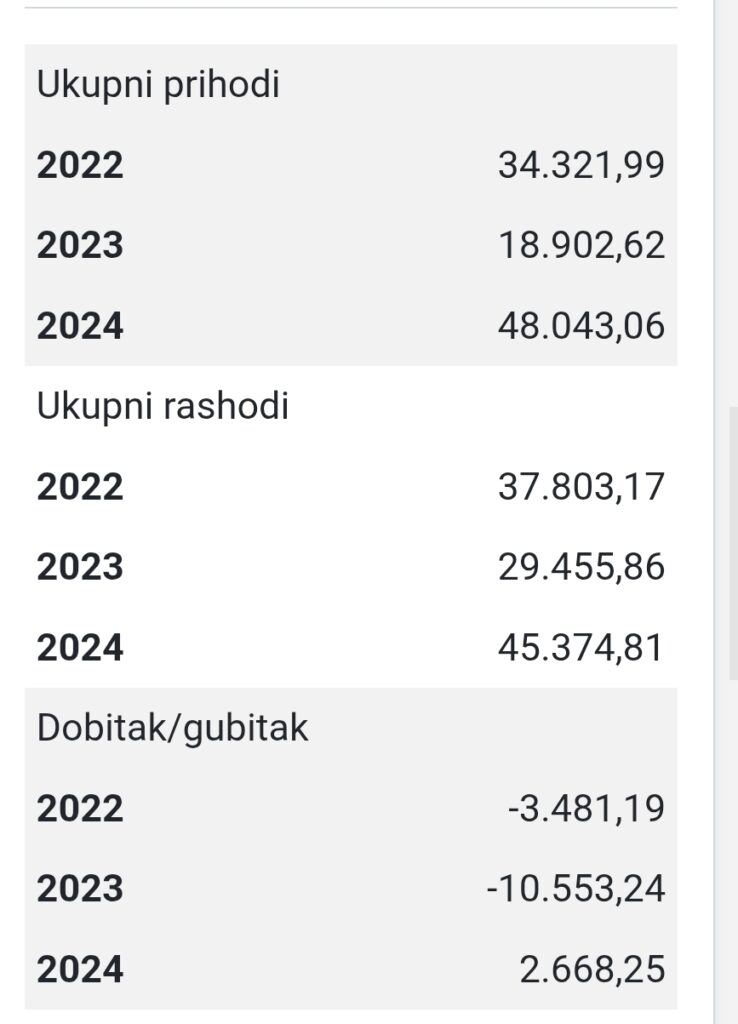Click the "Ukupni prihodi" section heading
The width and height of the screenshot is (738, 1024).
coord(158,85)
